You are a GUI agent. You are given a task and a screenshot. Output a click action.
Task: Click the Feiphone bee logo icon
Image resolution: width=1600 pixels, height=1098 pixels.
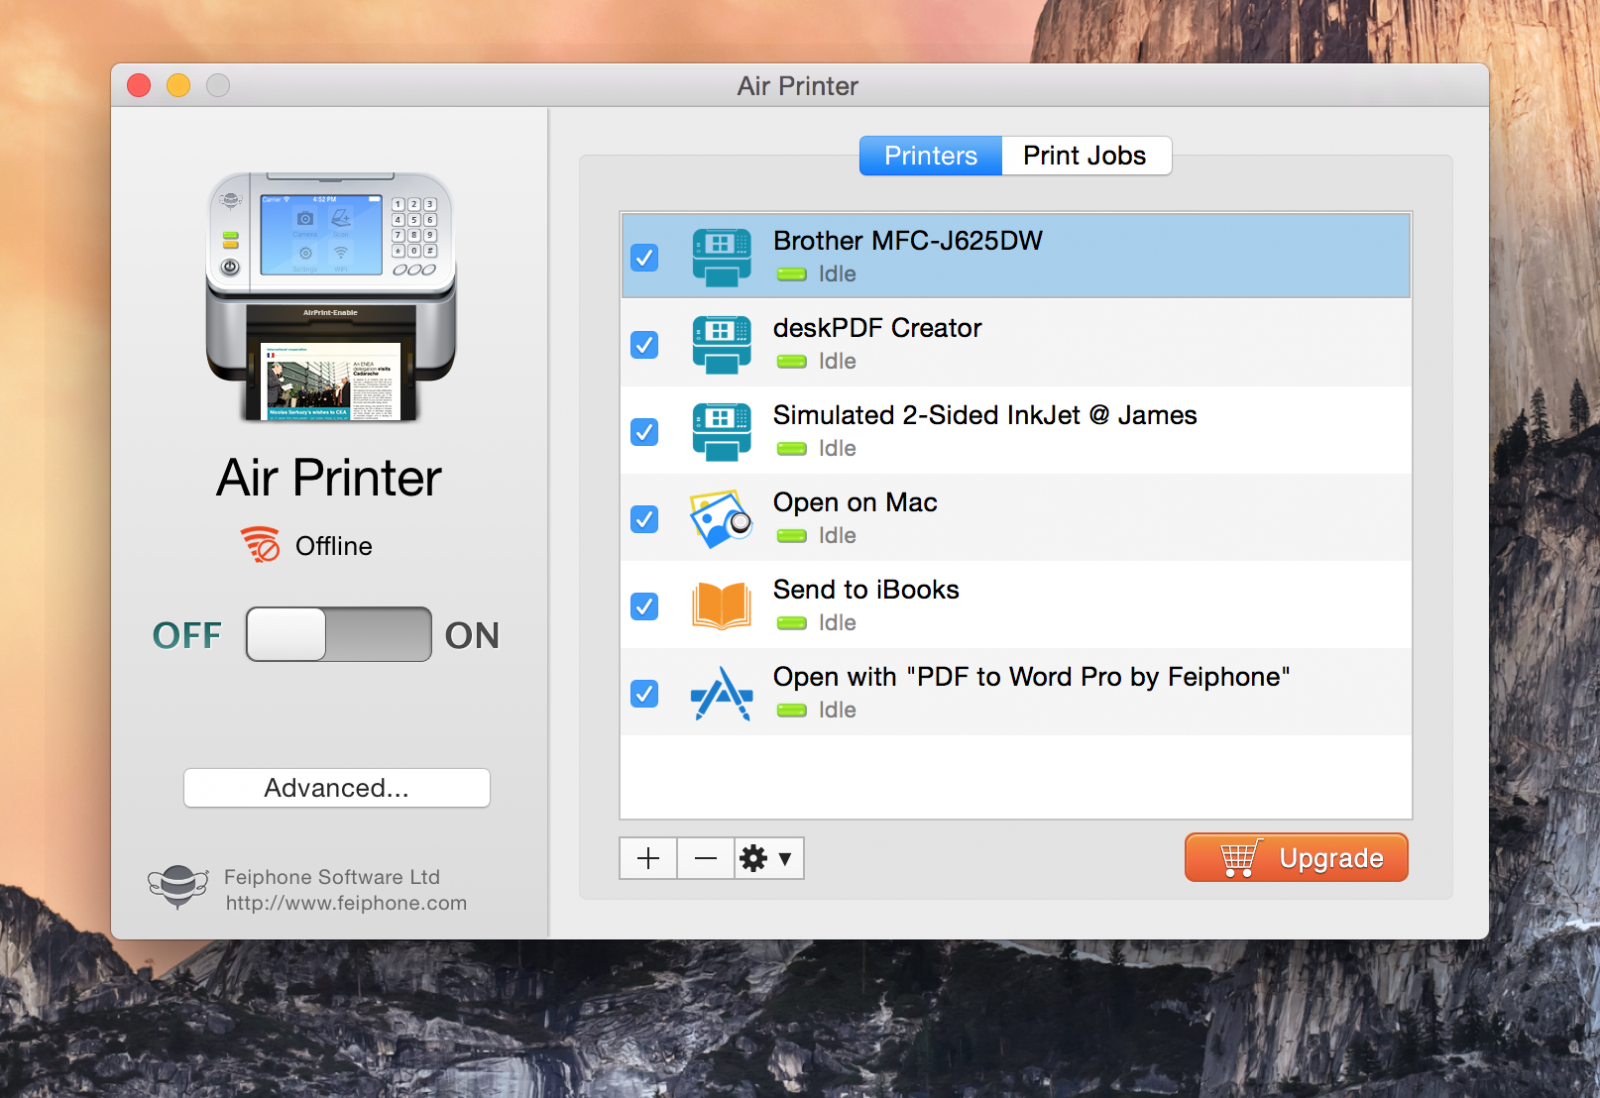178,887
